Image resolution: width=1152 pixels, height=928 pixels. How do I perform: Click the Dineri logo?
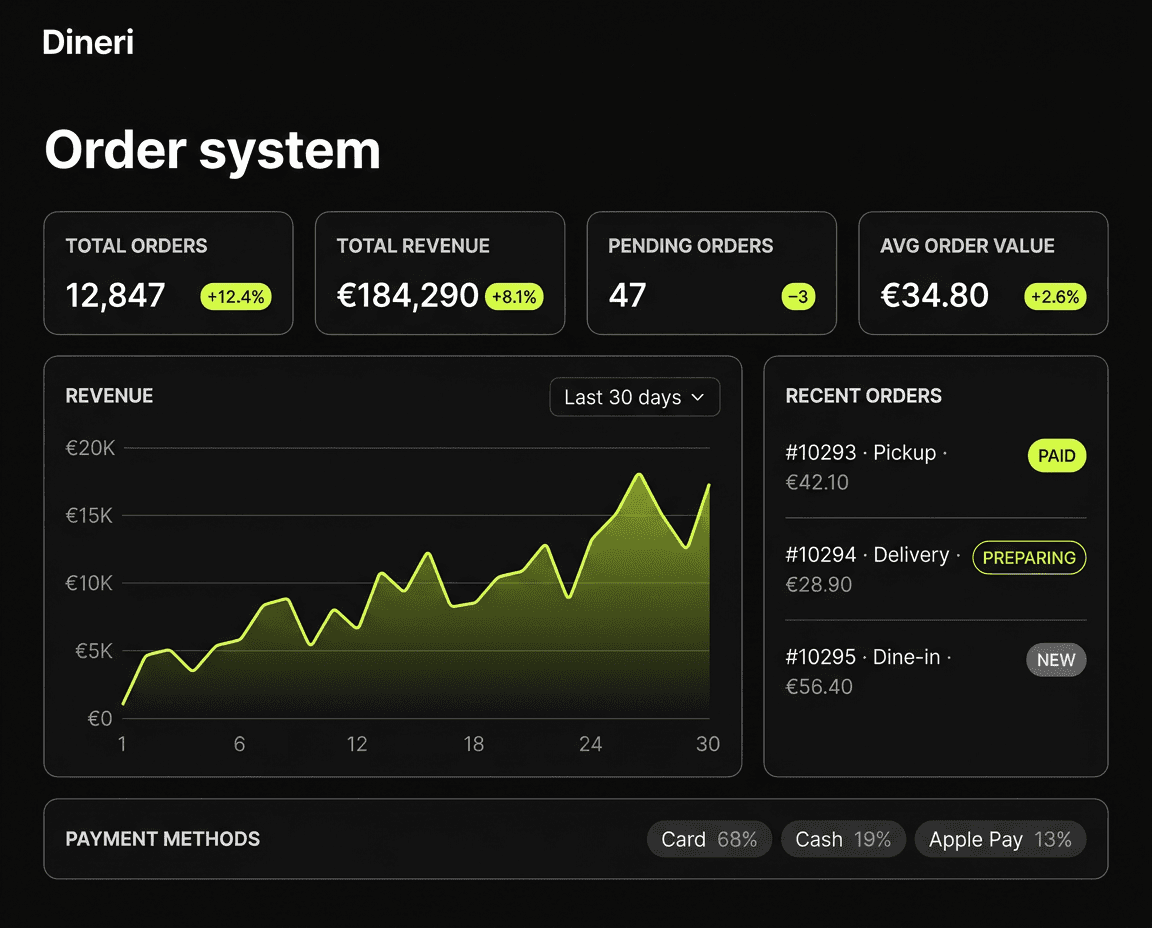coord(88,42)
